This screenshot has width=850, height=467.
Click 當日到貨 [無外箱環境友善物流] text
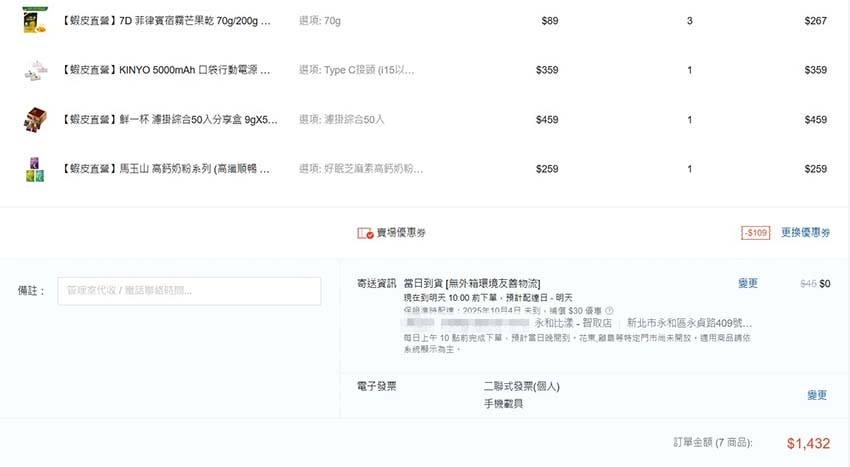point(472,283)
